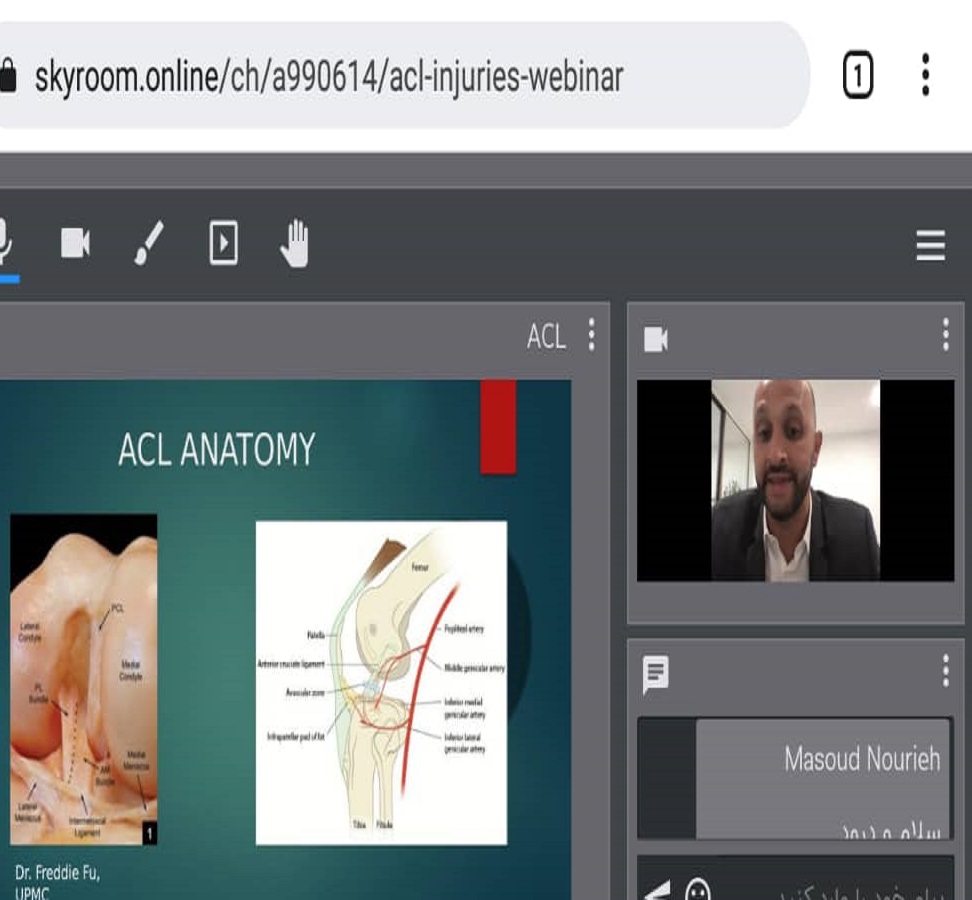Image resolution: width=972 pixels, height=900 pixels.
Task: Raise your hand in the webinar
Action: coord(295,243)
